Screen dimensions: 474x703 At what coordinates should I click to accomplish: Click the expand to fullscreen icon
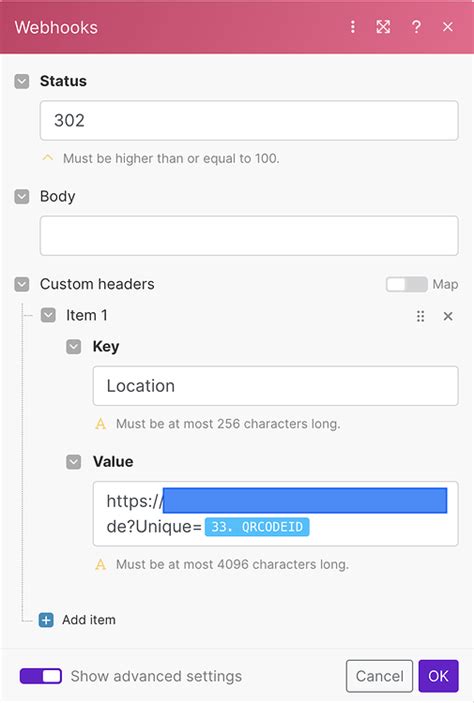click(x=383, y=27)
